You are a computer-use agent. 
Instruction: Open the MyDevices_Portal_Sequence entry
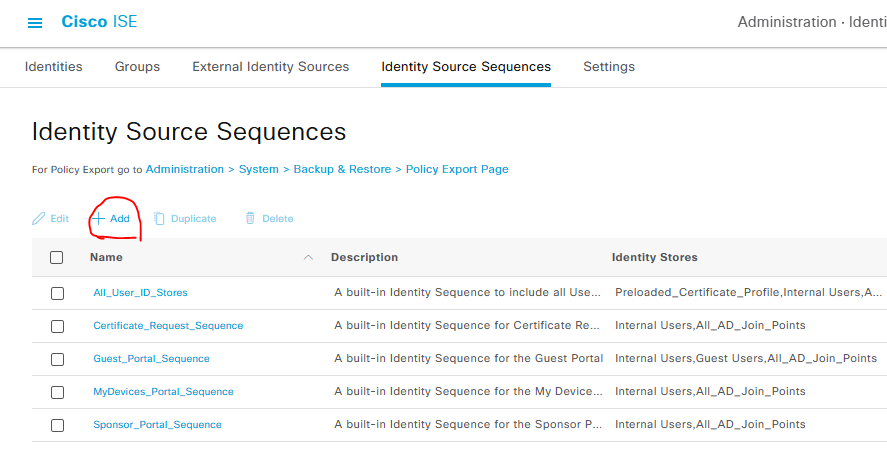(163, 391)
